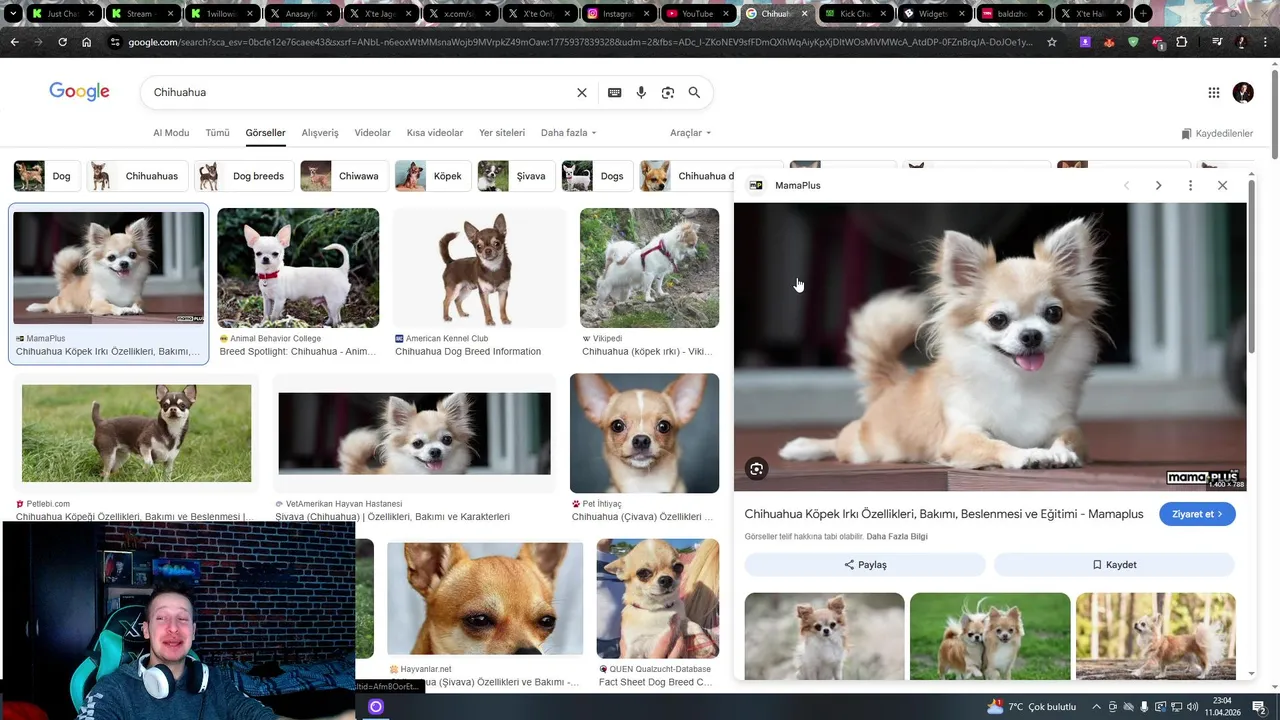1280x720 pixels.
Task: Open the Videolar tab
Action: tap(373, 133)
